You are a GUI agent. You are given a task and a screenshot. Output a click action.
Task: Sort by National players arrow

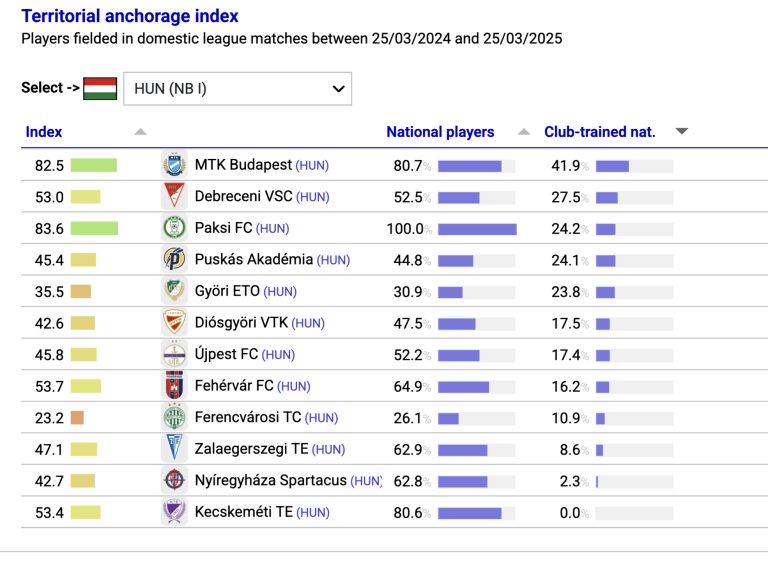[524, 131]
